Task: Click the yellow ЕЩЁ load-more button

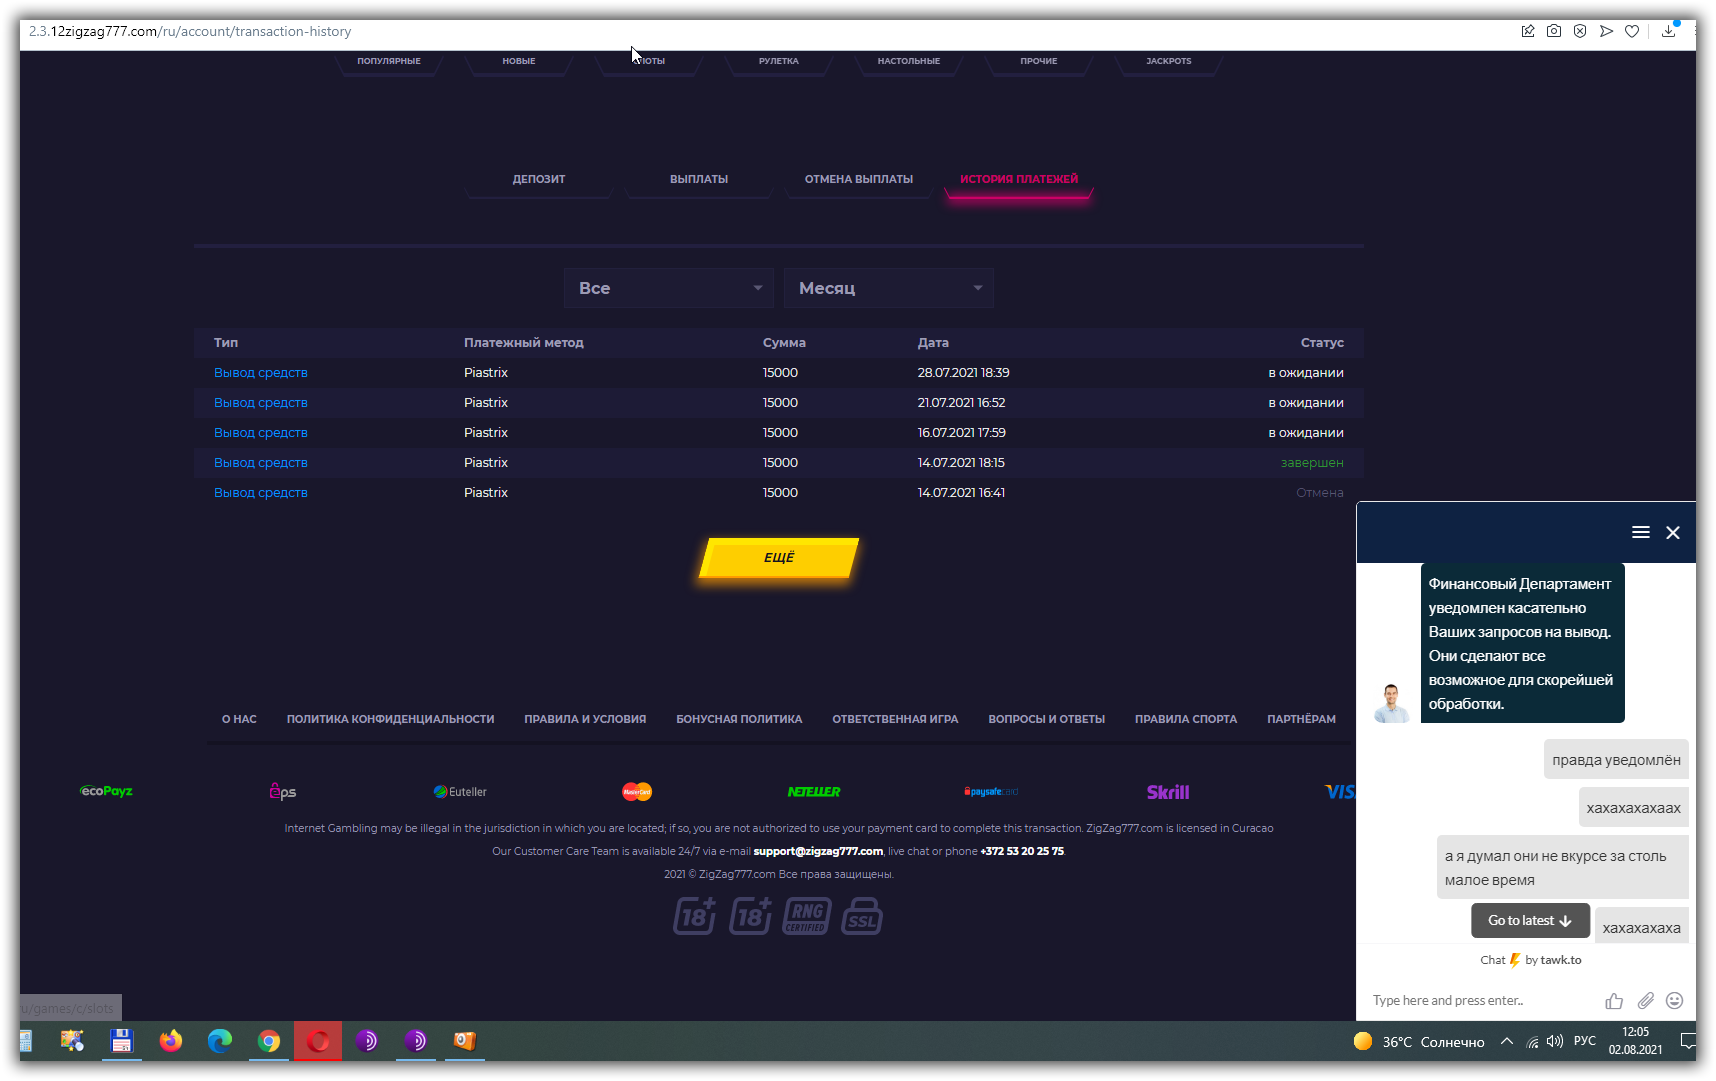Action: [779, 558]
